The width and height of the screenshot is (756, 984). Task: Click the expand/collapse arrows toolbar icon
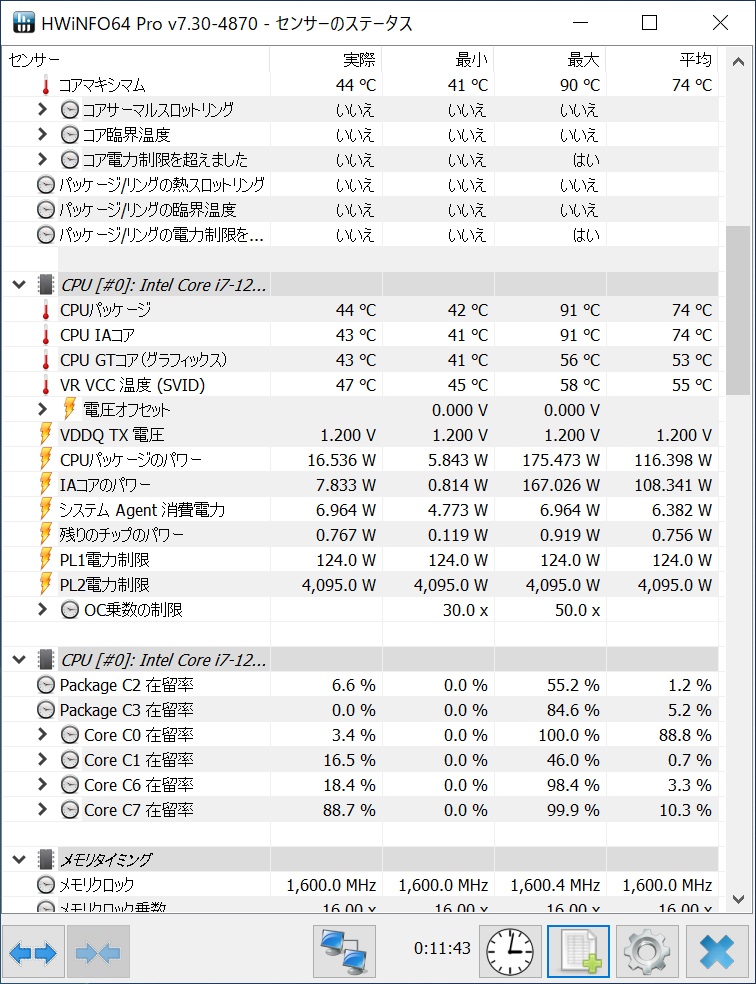[x=33, y=952]
